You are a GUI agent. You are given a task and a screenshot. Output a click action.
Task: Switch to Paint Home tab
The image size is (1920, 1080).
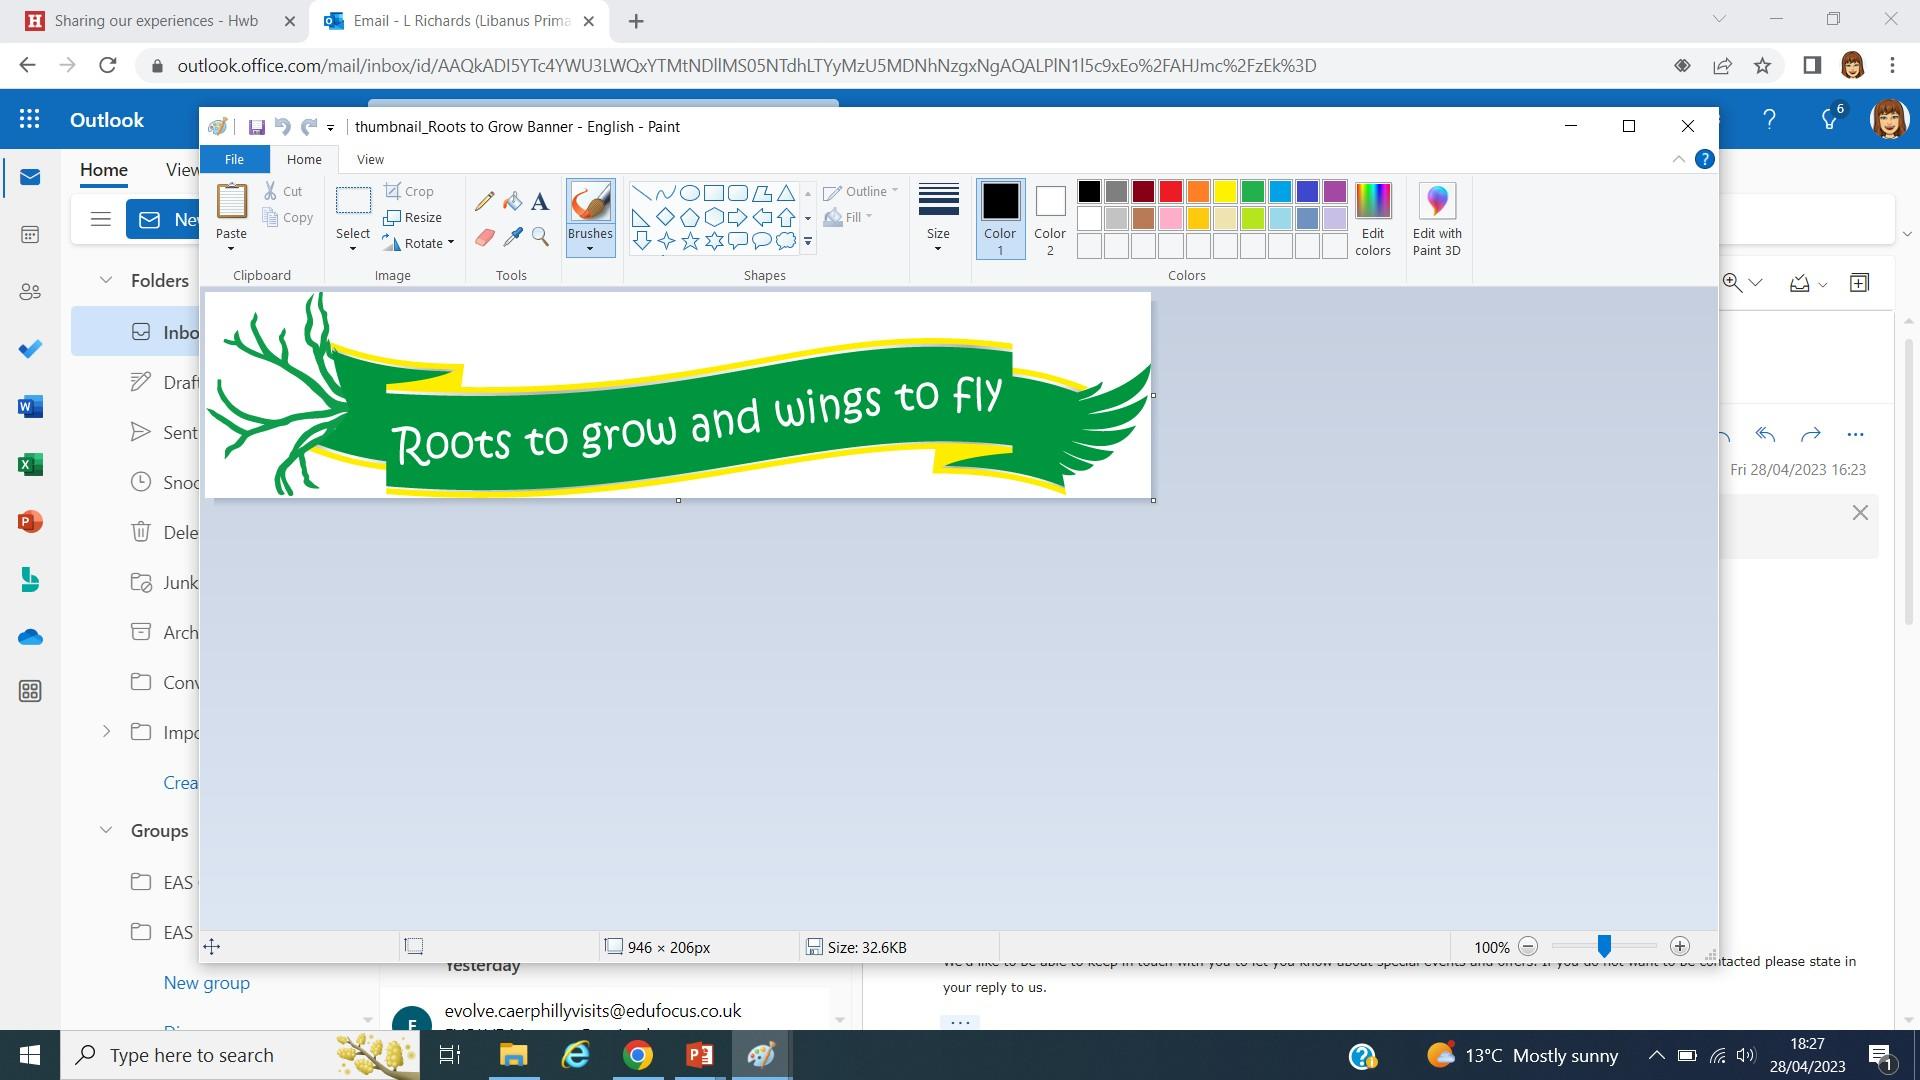pos(304,159)
